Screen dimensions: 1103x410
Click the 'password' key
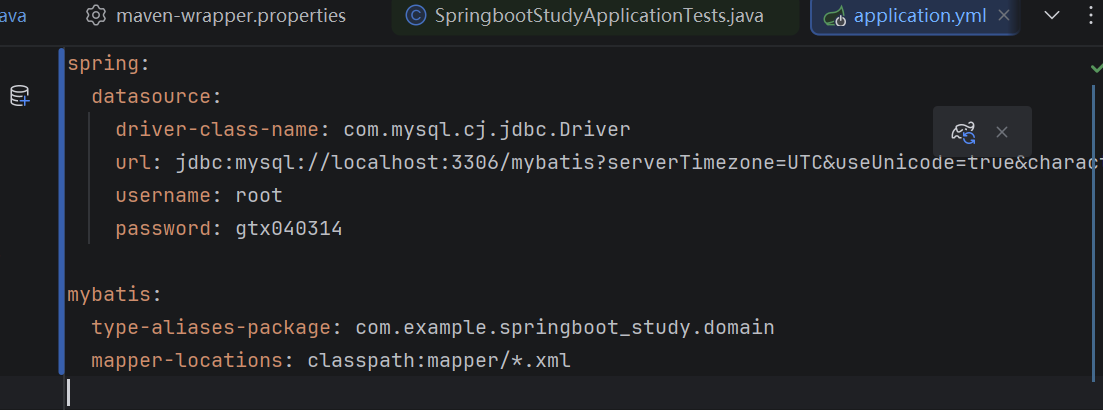click(x=163, y=229)
